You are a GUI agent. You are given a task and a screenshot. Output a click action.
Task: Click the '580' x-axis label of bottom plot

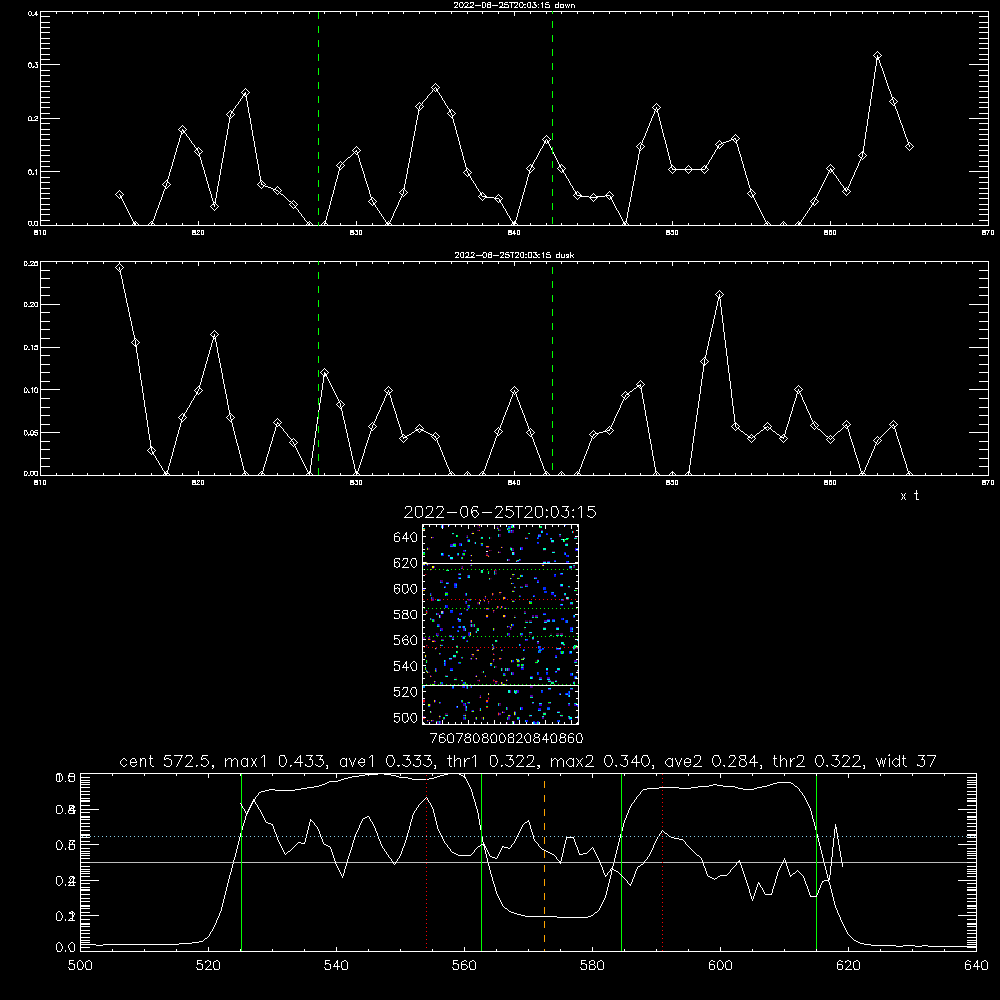tap(592, 966)
